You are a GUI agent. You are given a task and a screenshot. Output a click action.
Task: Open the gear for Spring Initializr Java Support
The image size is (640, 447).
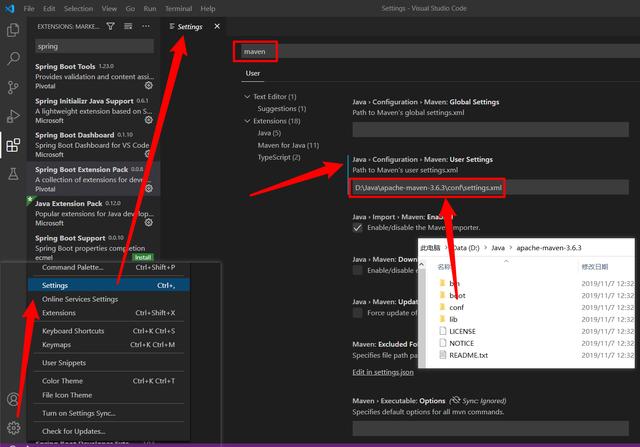click(x=149, y=120)
